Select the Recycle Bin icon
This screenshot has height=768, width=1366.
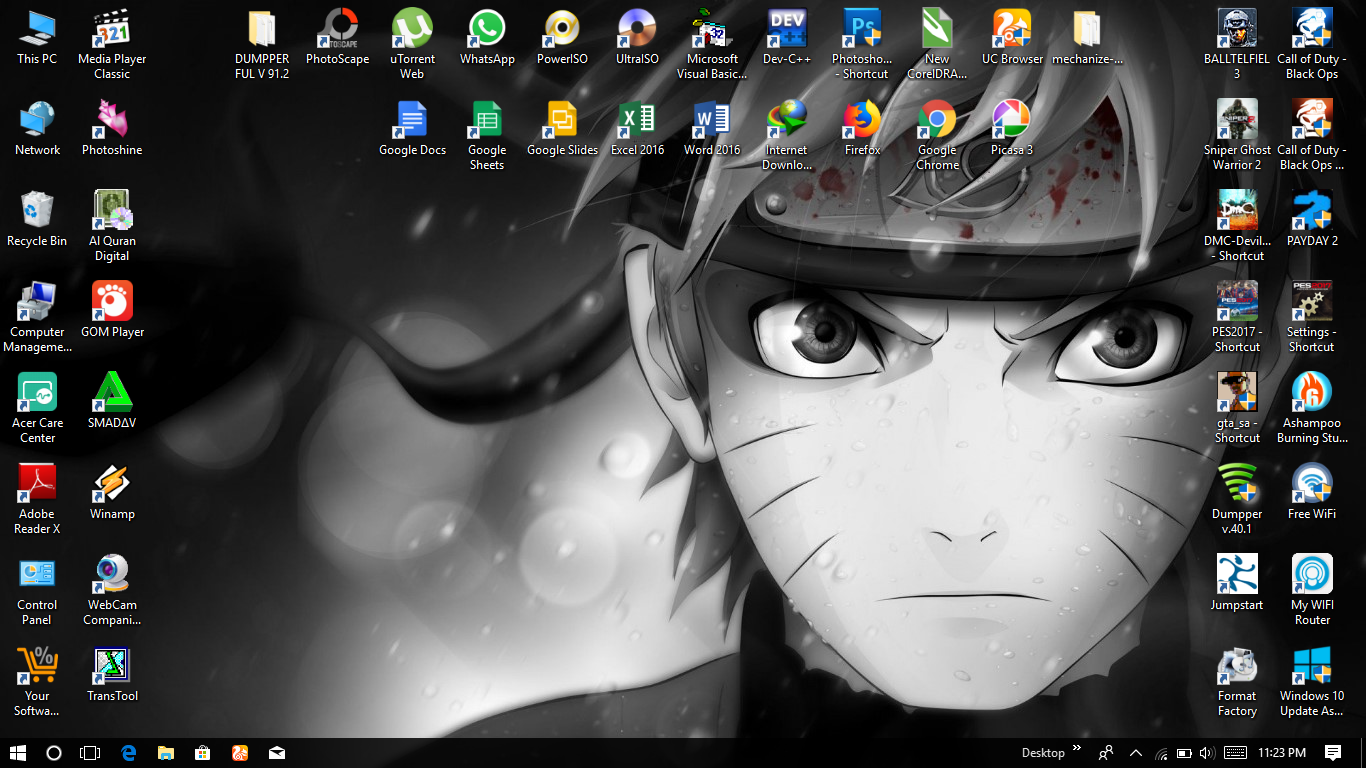37,211
